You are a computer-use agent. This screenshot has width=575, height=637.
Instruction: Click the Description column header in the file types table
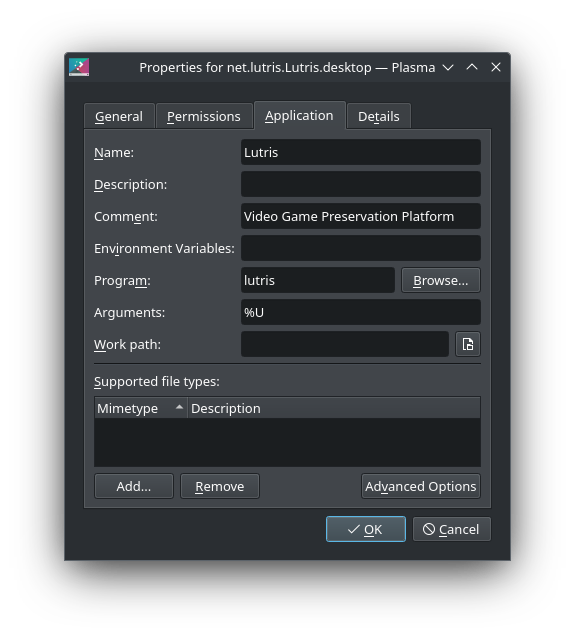[334, 408]
